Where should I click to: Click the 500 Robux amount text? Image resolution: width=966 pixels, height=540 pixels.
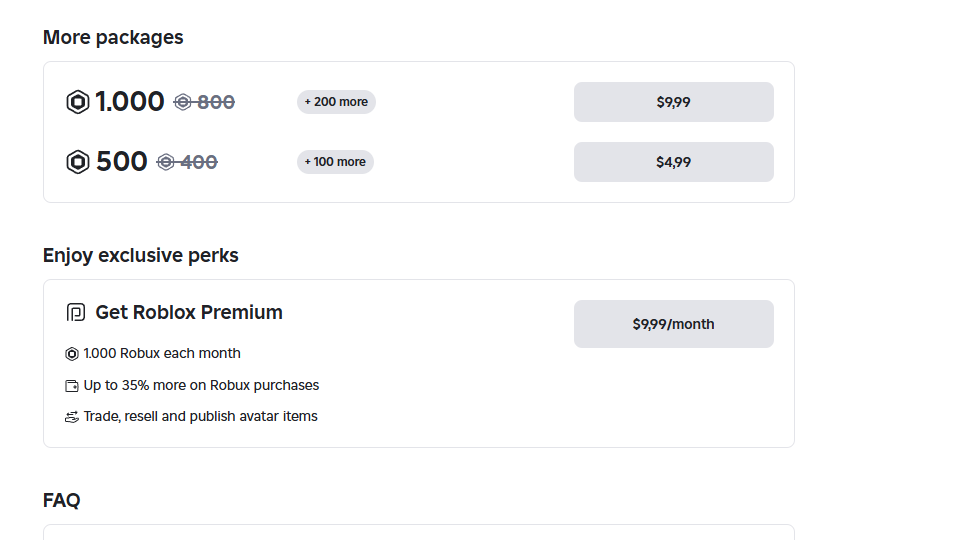tap(121, 162)
